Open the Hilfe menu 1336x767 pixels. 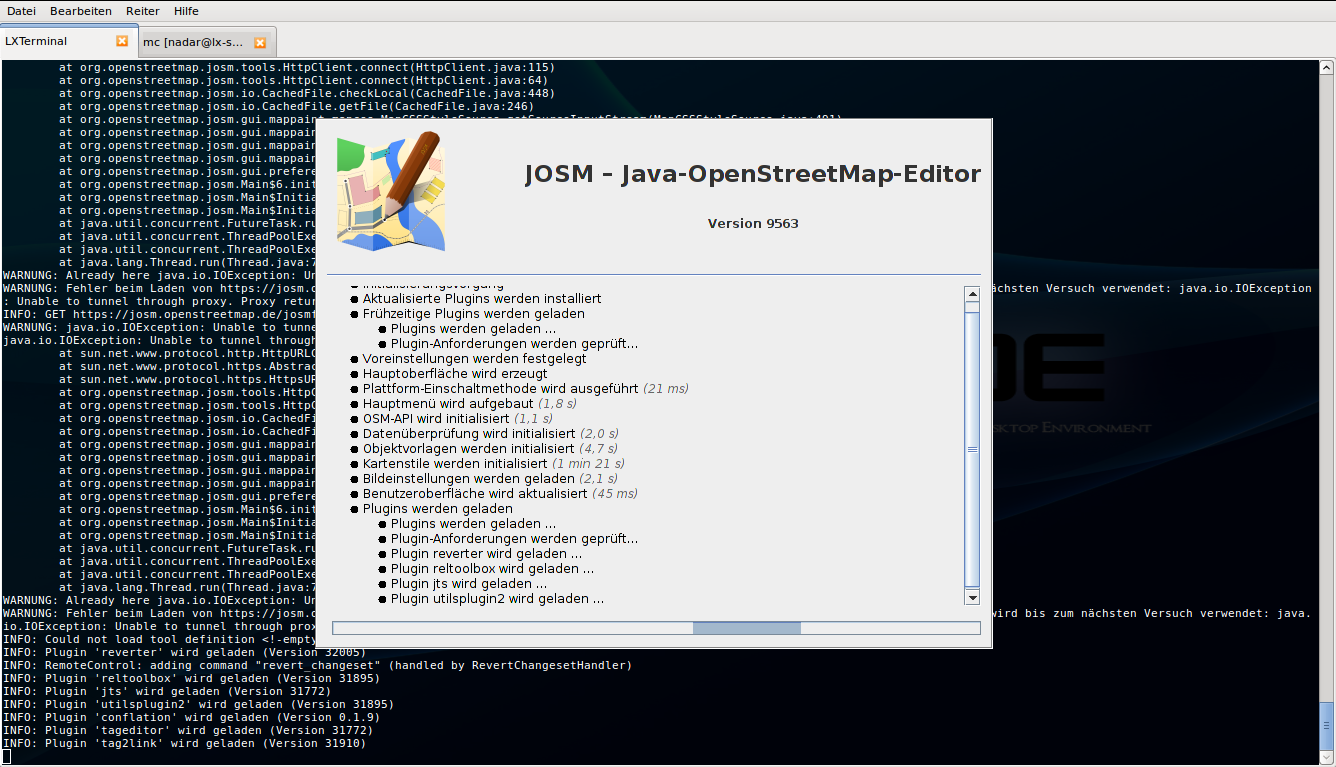coord(186,11)
